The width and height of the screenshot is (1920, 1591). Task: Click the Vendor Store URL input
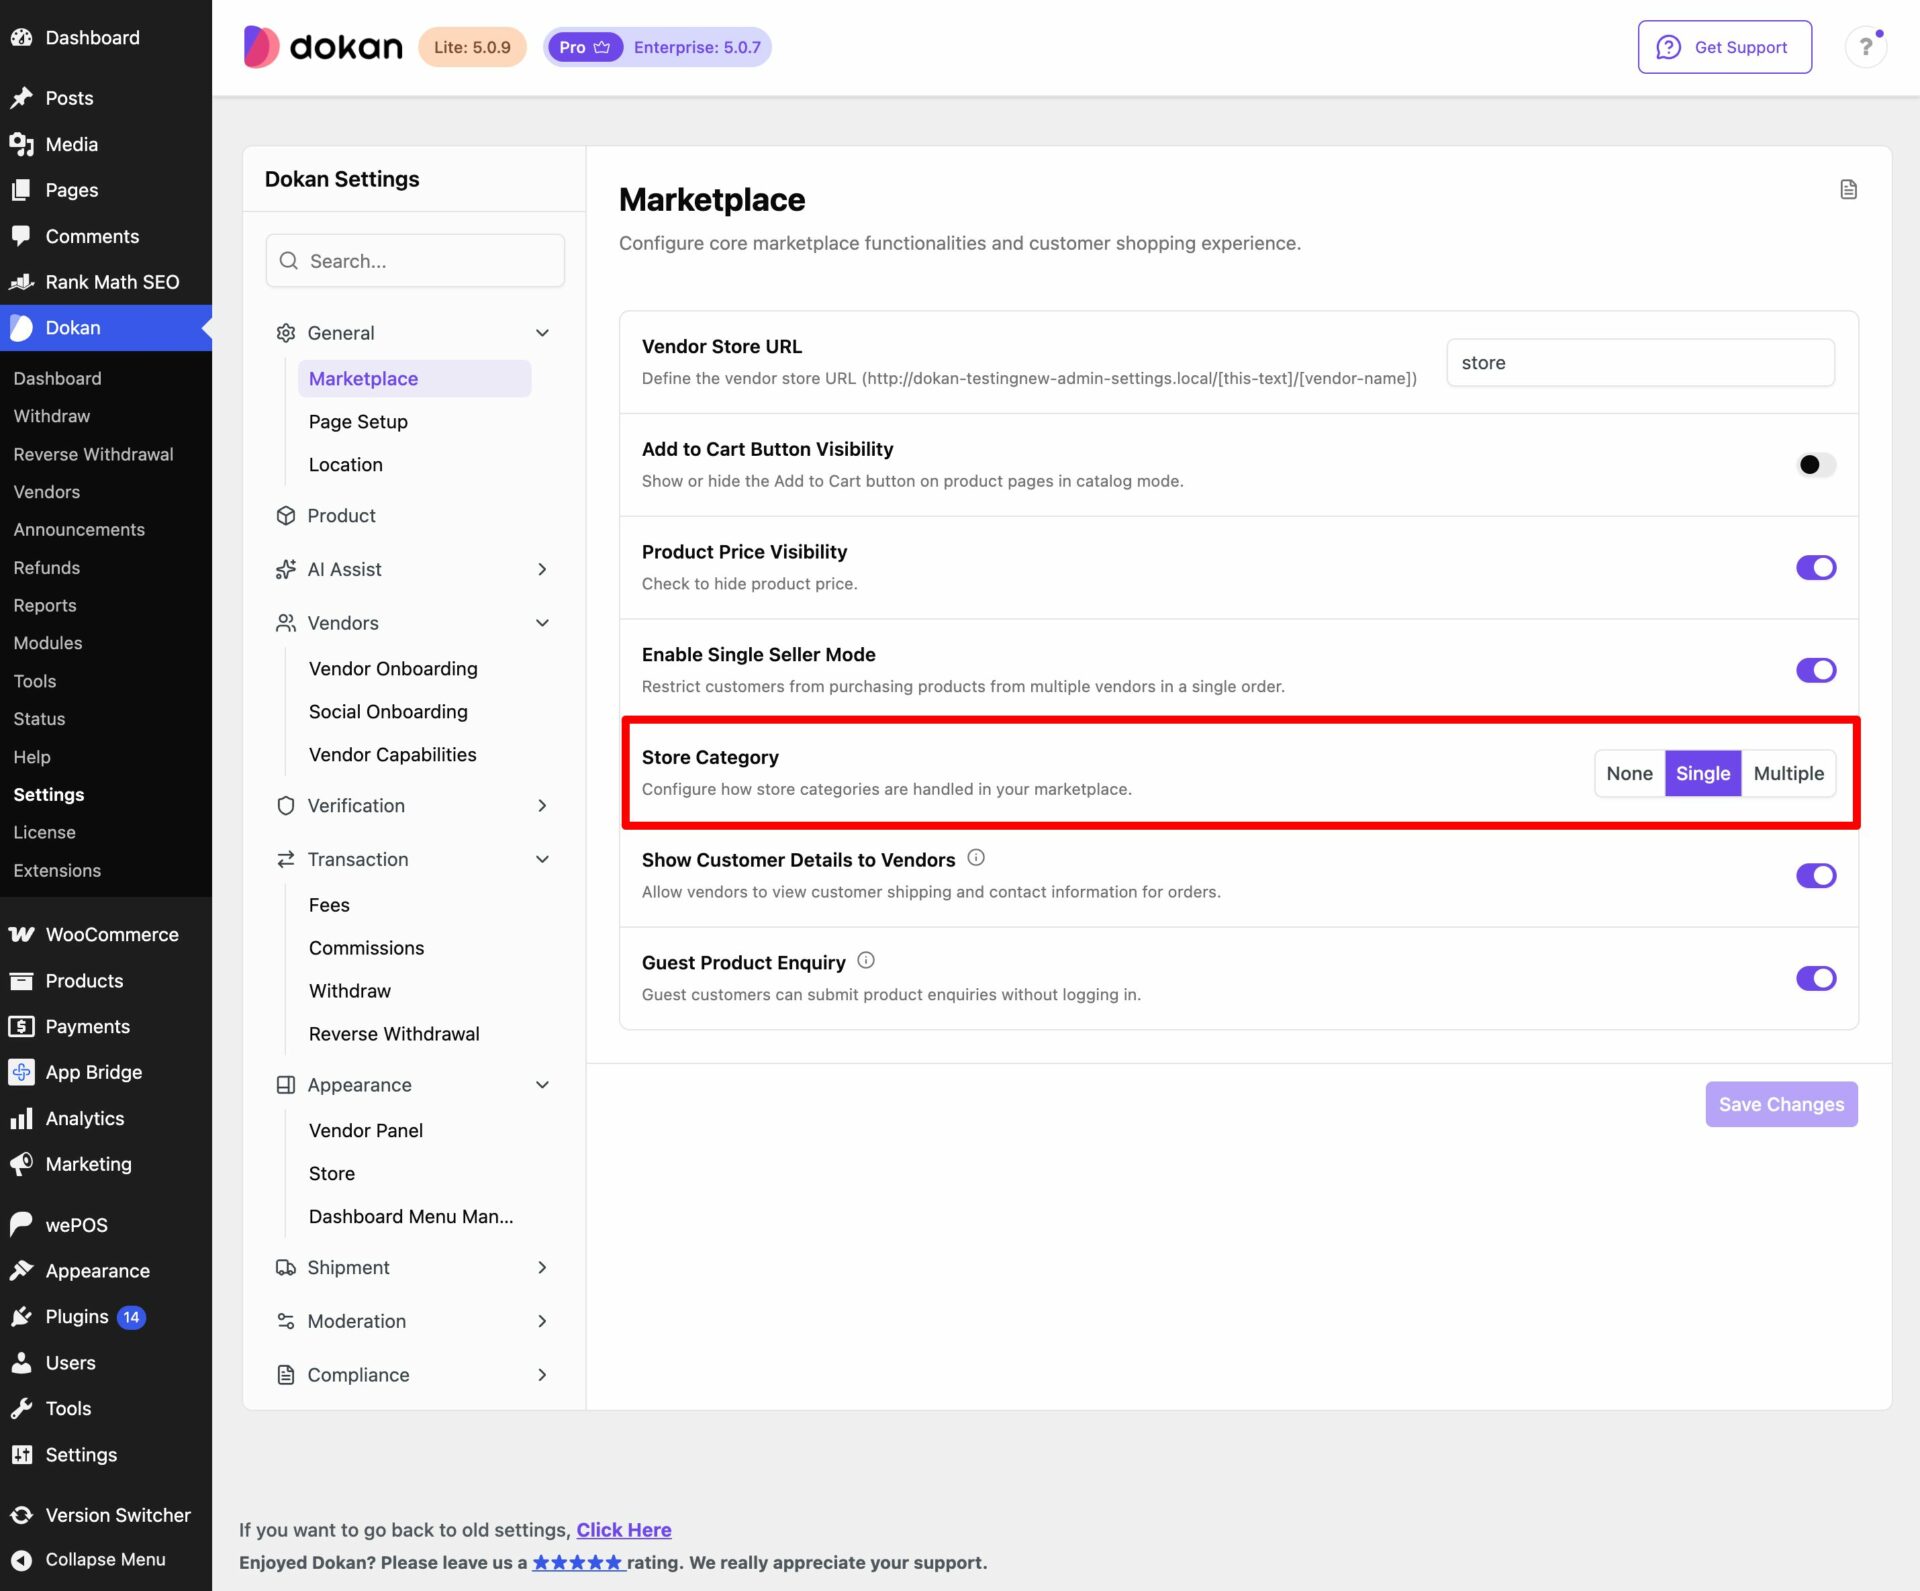click(1640, 362)
